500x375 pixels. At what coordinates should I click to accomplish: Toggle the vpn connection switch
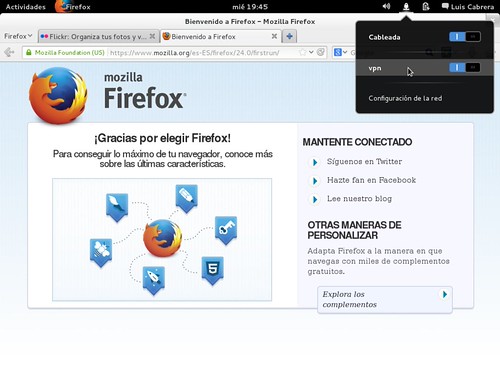click(x=465, y=68)
